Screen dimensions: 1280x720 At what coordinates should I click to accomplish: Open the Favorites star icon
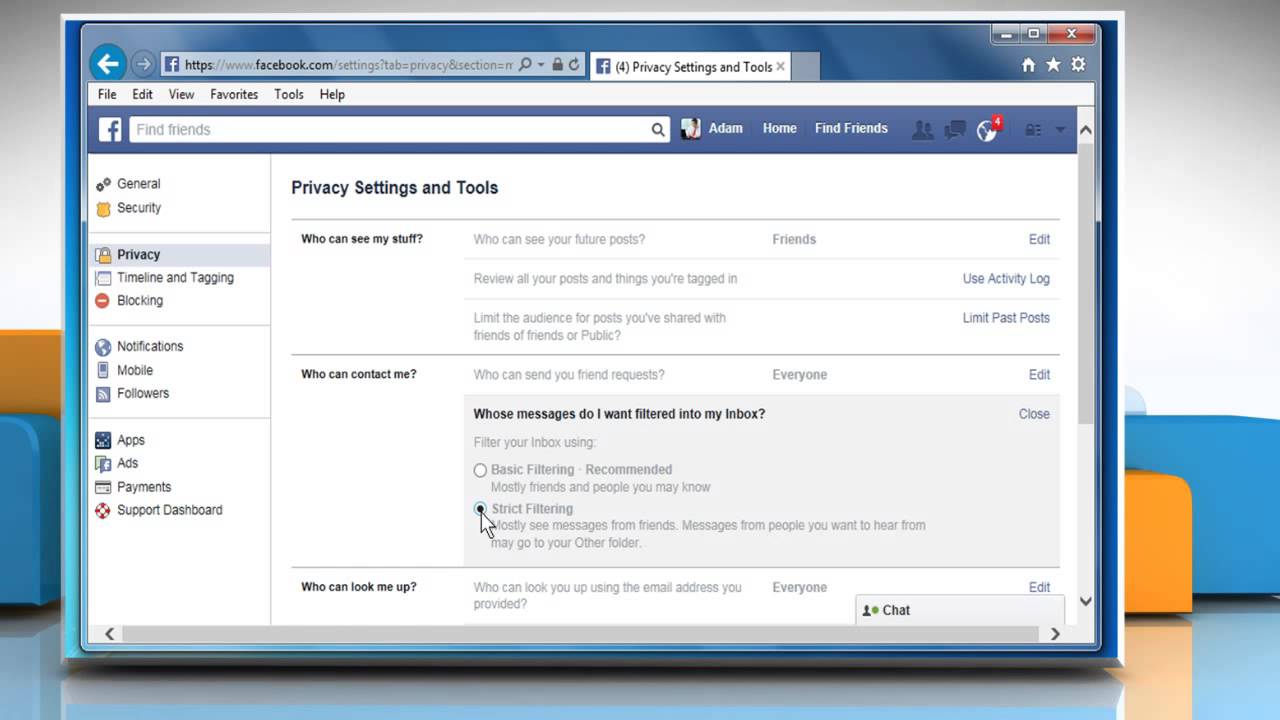[1053, 65]
